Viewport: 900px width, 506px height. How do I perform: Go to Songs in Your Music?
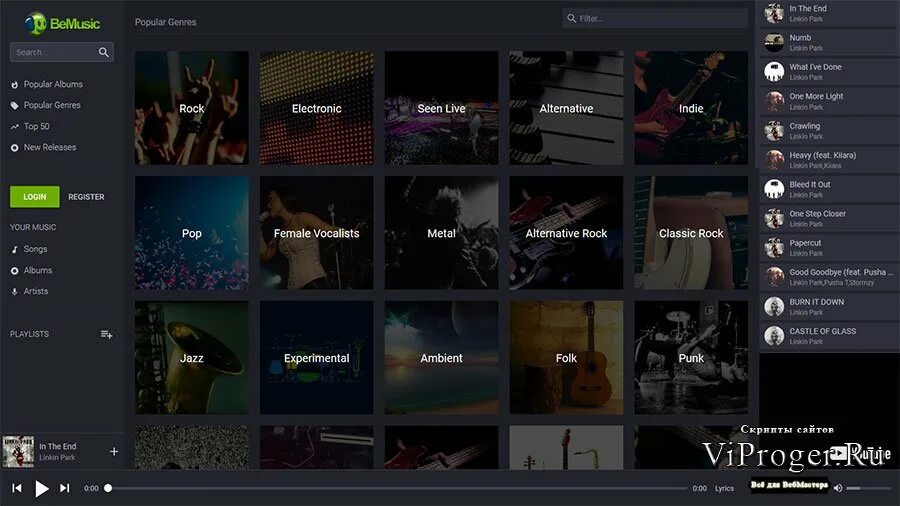(x=35, y=249)
